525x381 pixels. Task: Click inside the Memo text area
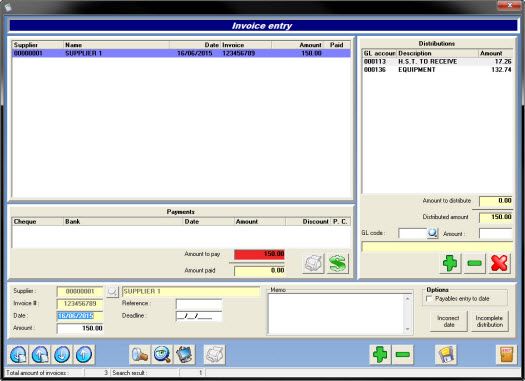(x=336, y=314)
